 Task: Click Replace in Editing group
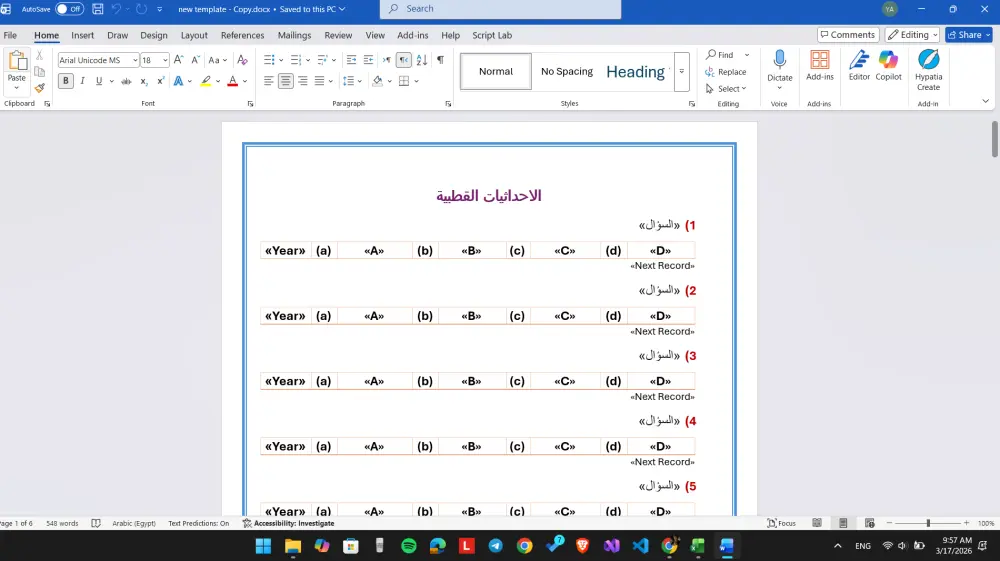725,72
